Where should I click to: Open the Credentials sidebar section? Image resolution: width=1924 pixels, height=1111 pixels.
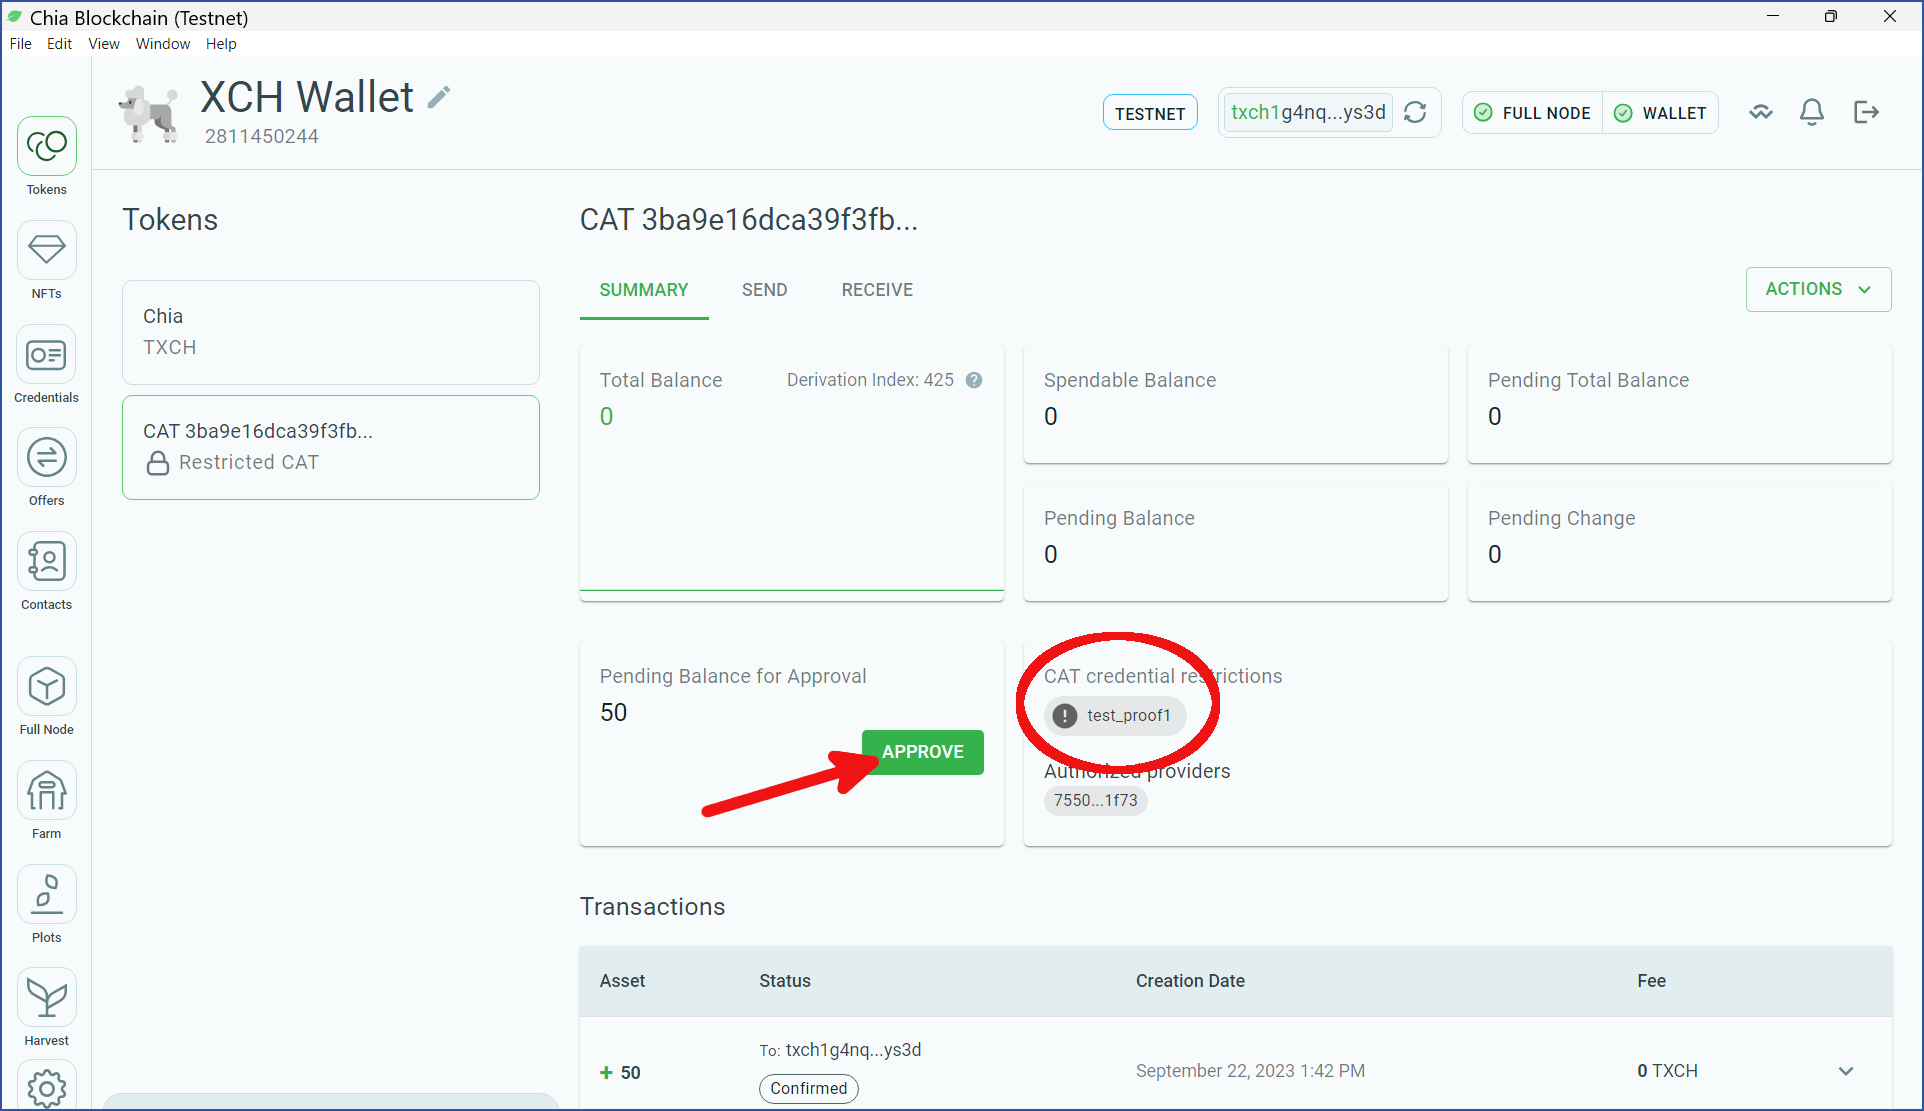(46, 365)
